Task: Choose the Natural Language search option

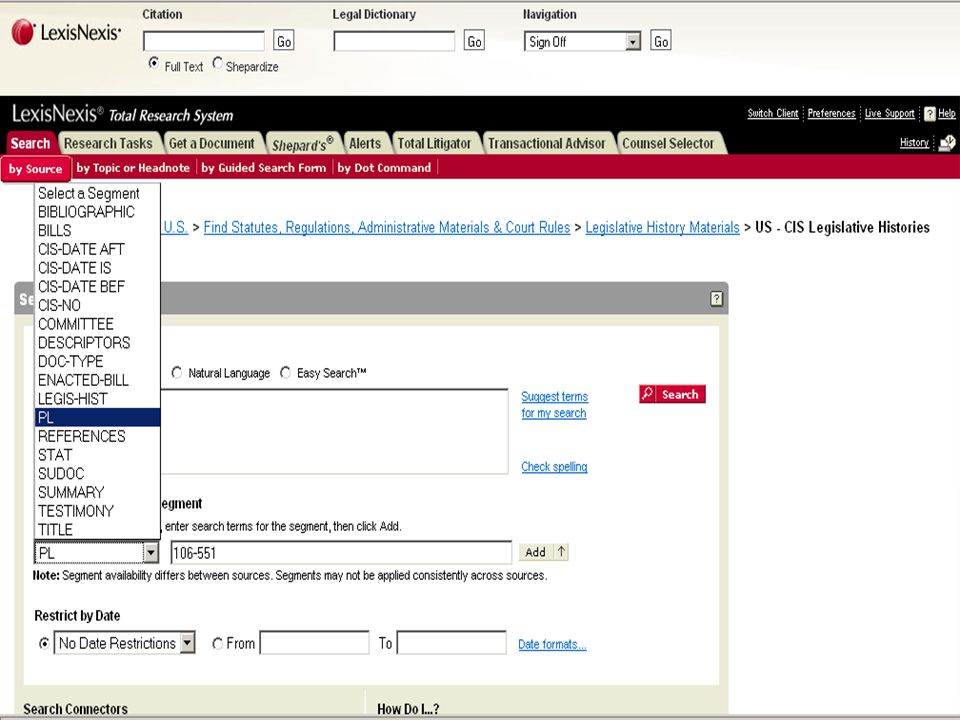Action: [x=177, y=372]
